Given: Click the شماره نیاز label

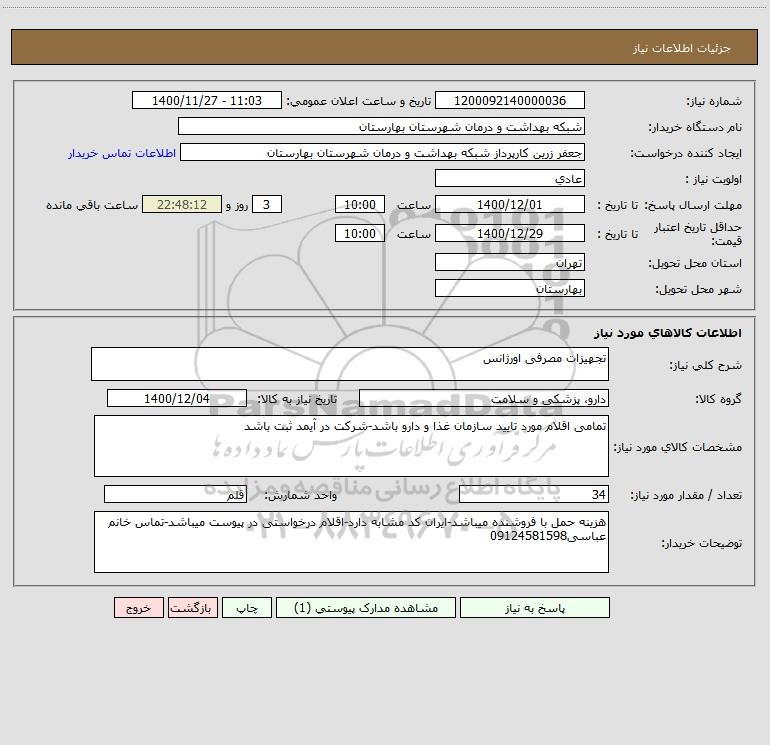Looking at the screenshot, I should [x=714, y=102].
